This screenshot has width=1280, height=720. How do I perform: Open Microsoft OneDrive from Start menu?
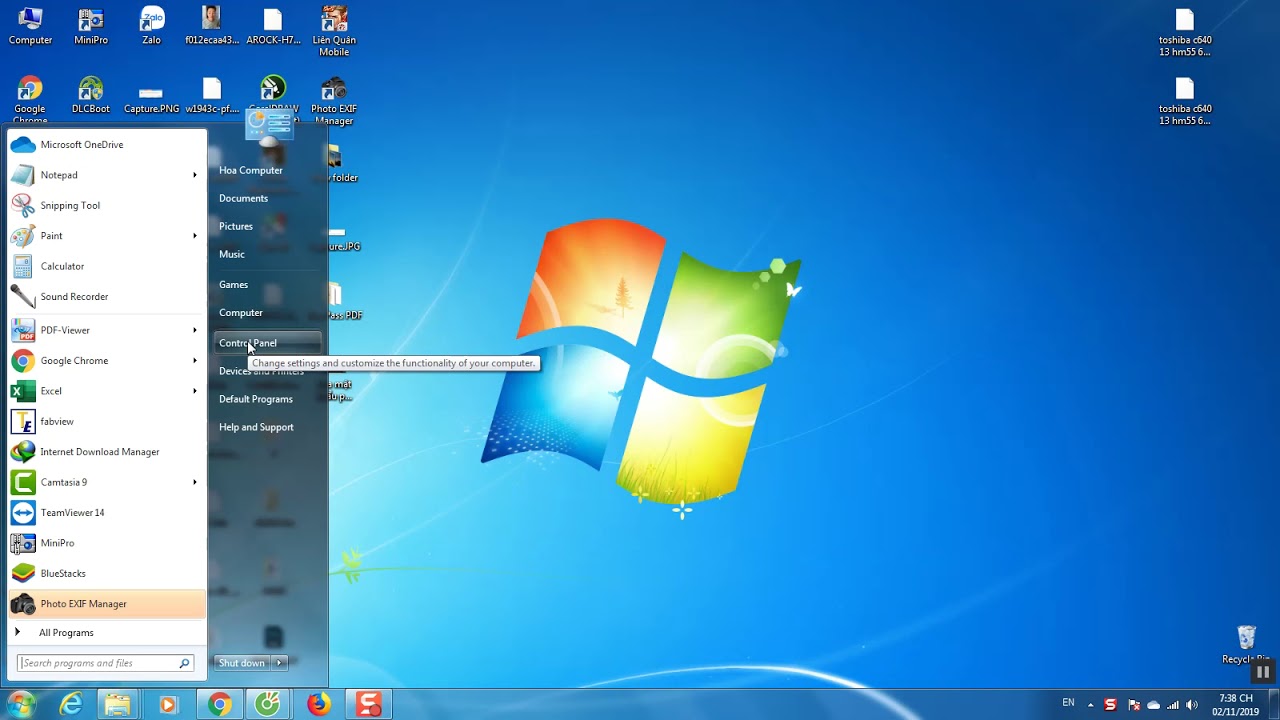click(x=106, y=145)
